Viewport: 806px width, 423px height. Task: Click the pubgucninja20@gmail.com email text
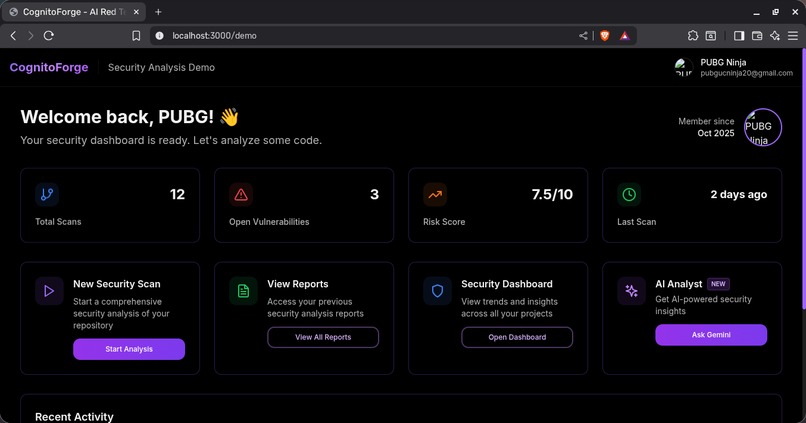[x=746, y=73]
